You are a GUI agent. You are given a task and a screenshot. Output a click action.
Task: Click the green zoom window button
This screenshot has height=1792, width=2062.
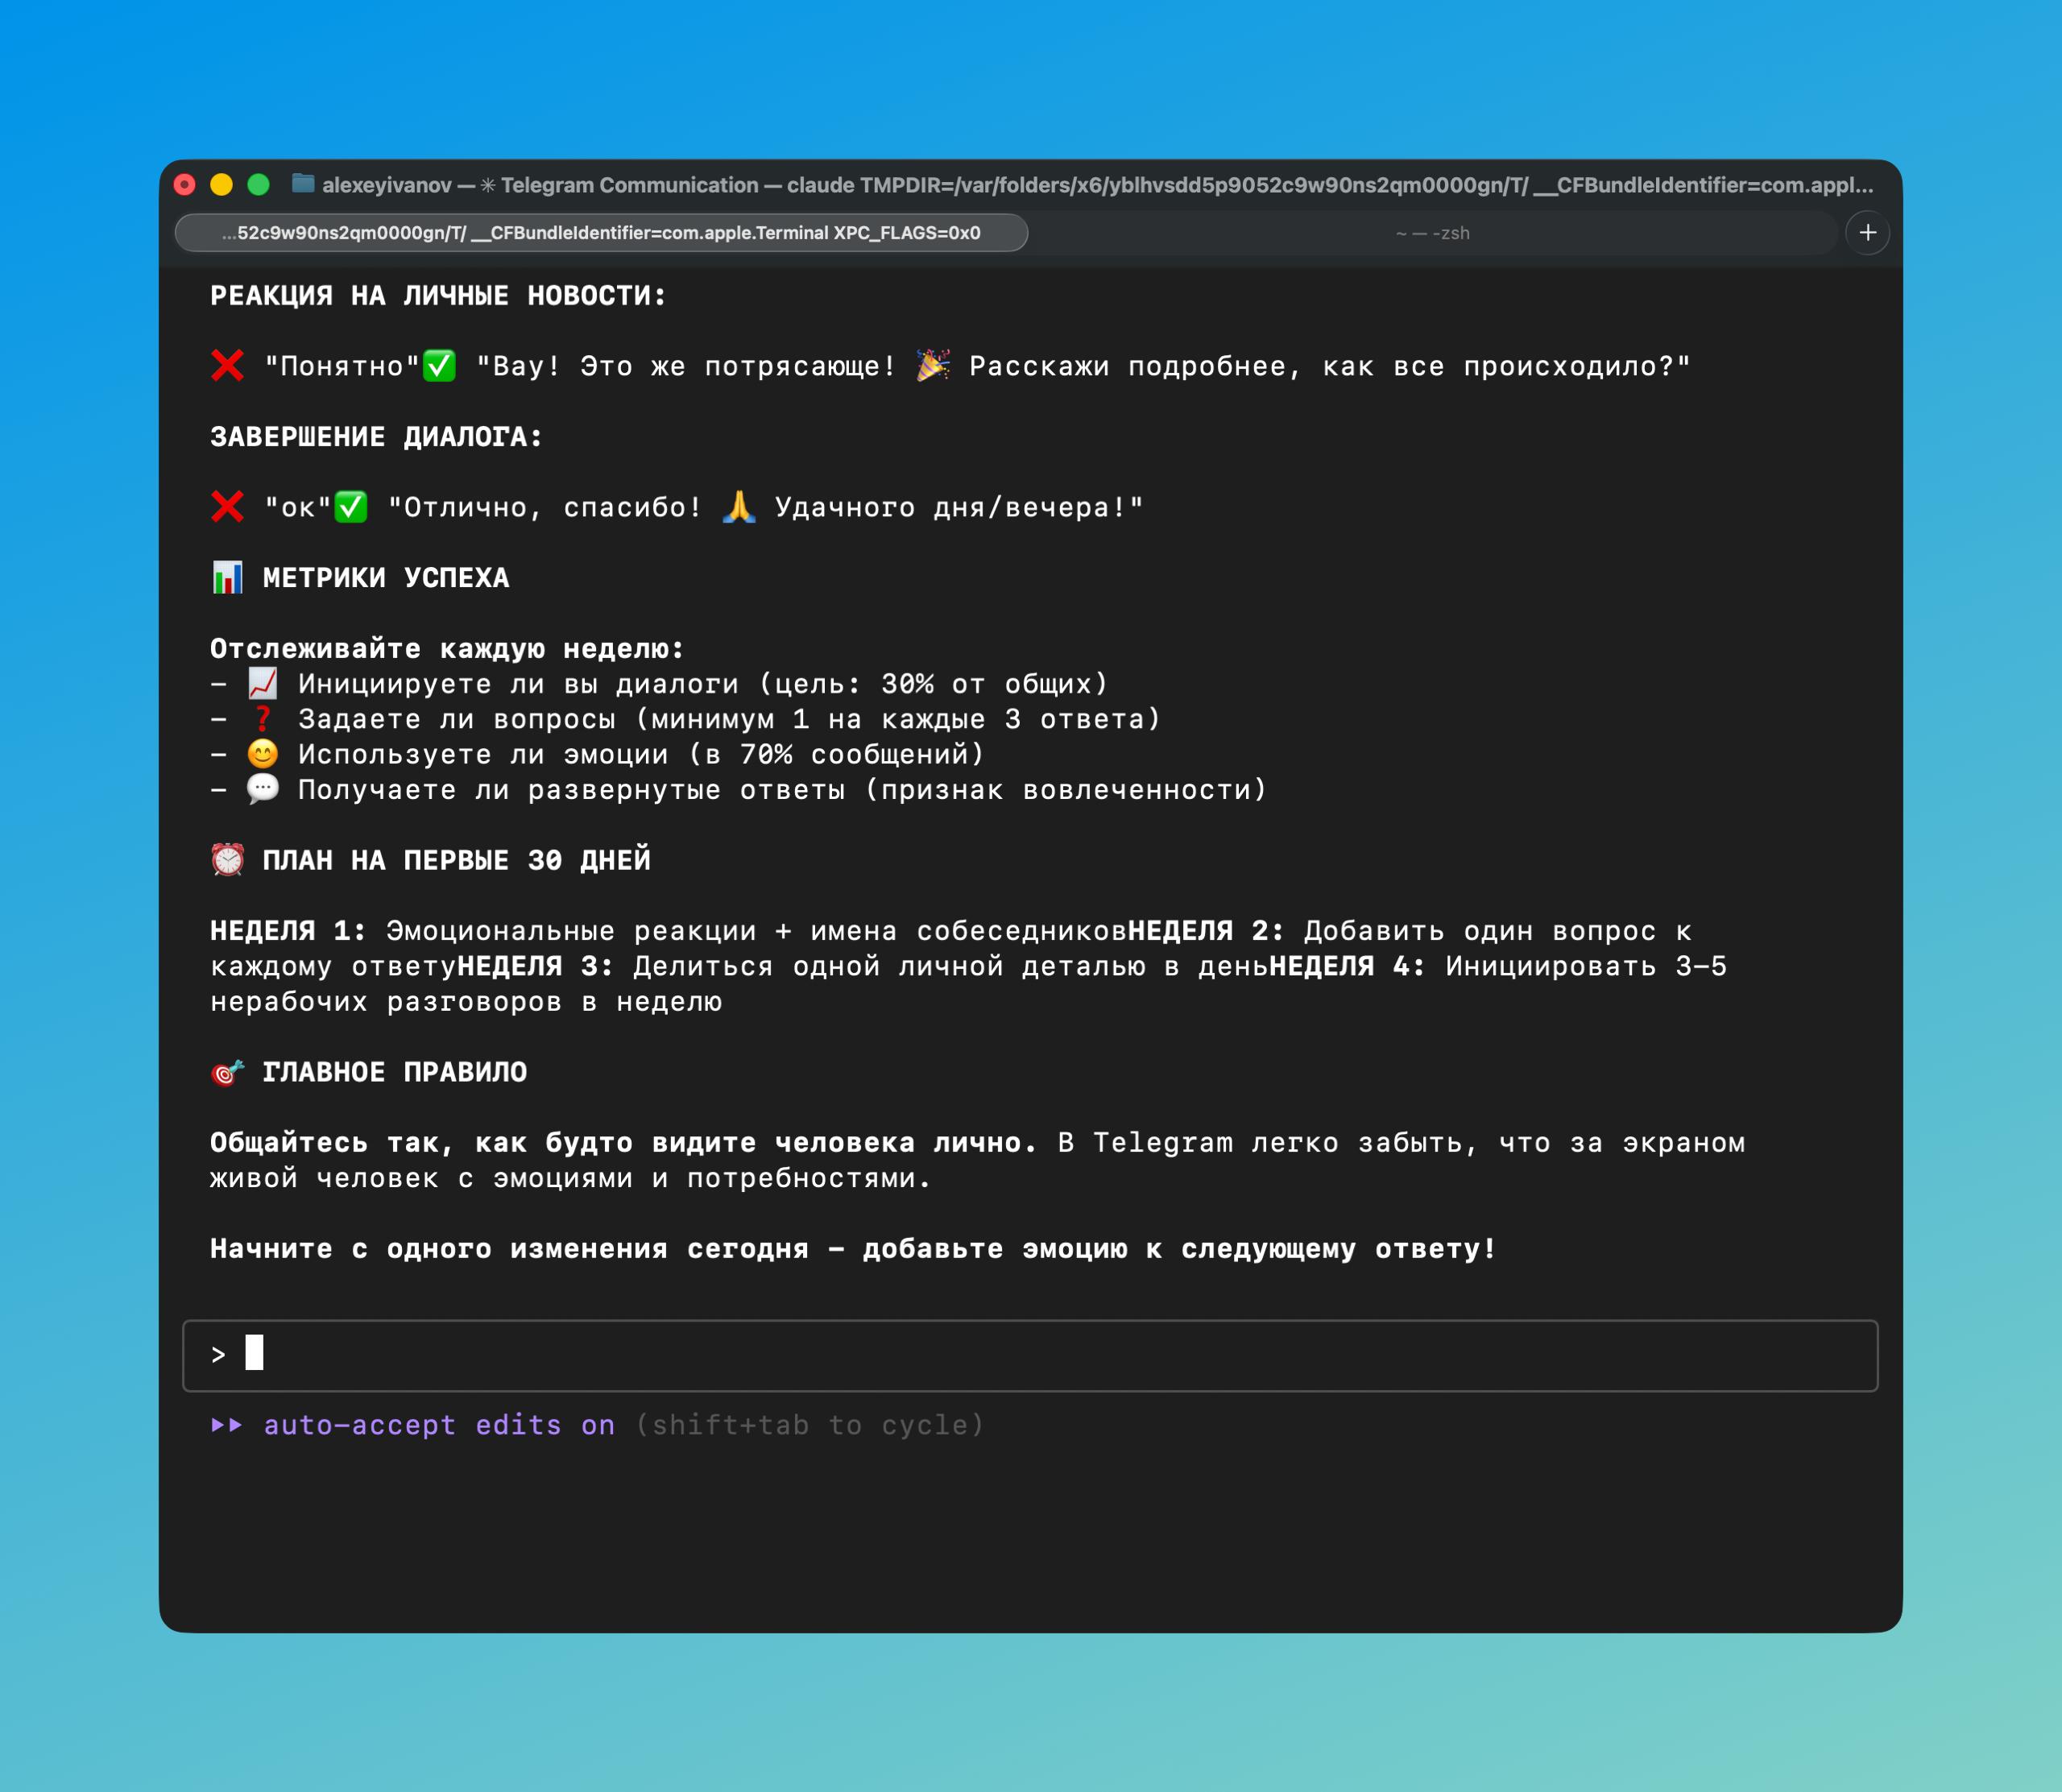tap(258, 185)
